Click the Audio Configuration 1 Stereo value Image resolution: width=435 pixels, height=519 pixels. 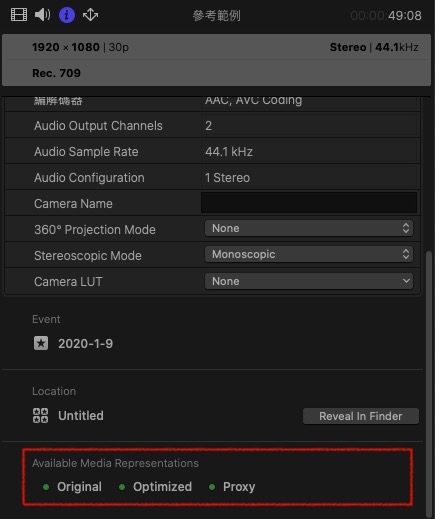pyautogui.click(x=227, y=178)
